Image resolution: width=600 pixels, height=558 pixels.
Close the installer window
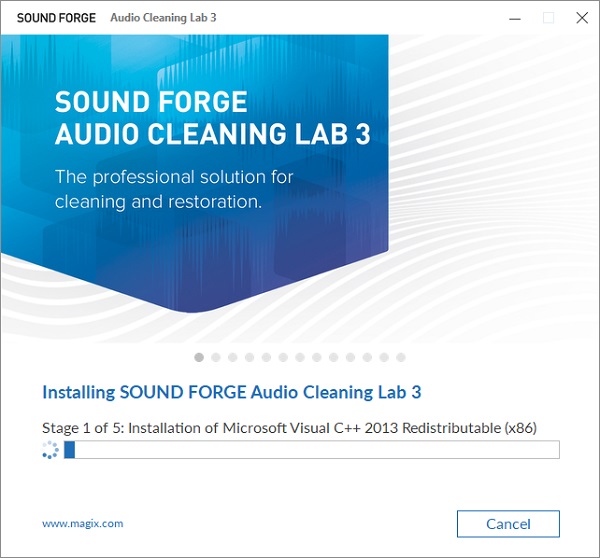582,18
